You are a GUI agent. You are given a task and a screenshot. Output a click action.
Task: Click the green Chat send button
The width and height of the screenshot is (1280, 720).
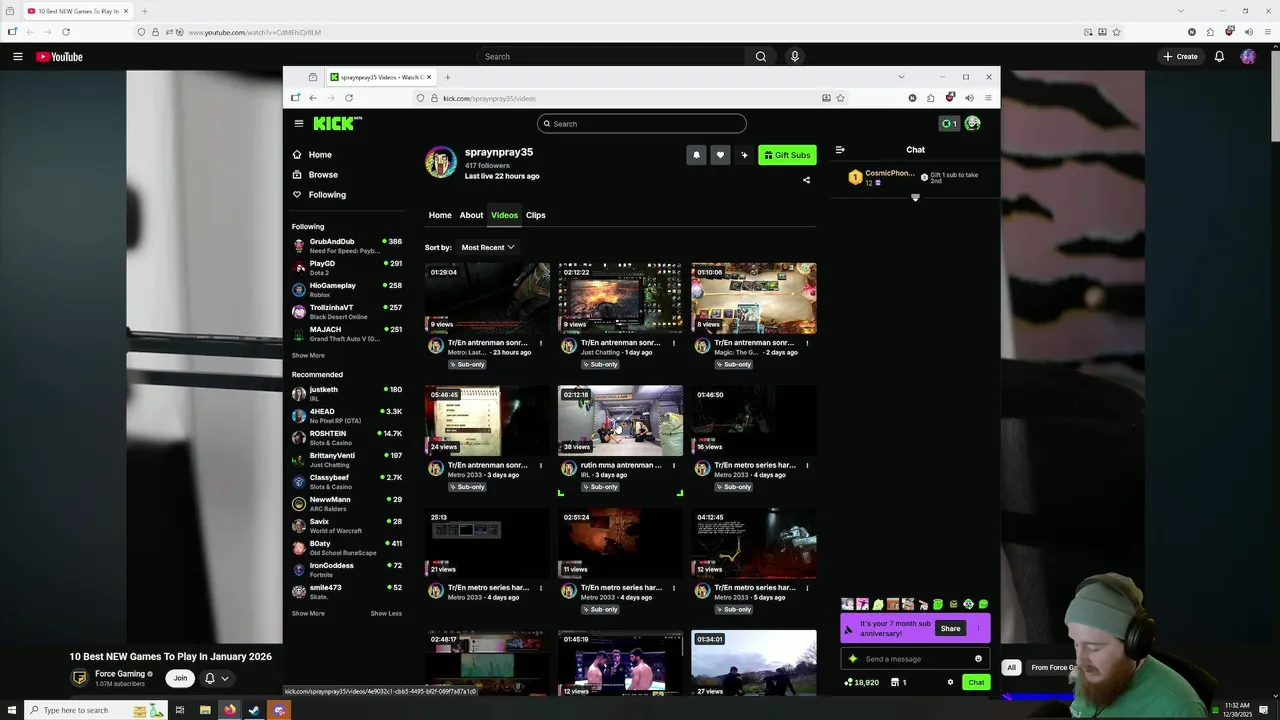(976, 683)
